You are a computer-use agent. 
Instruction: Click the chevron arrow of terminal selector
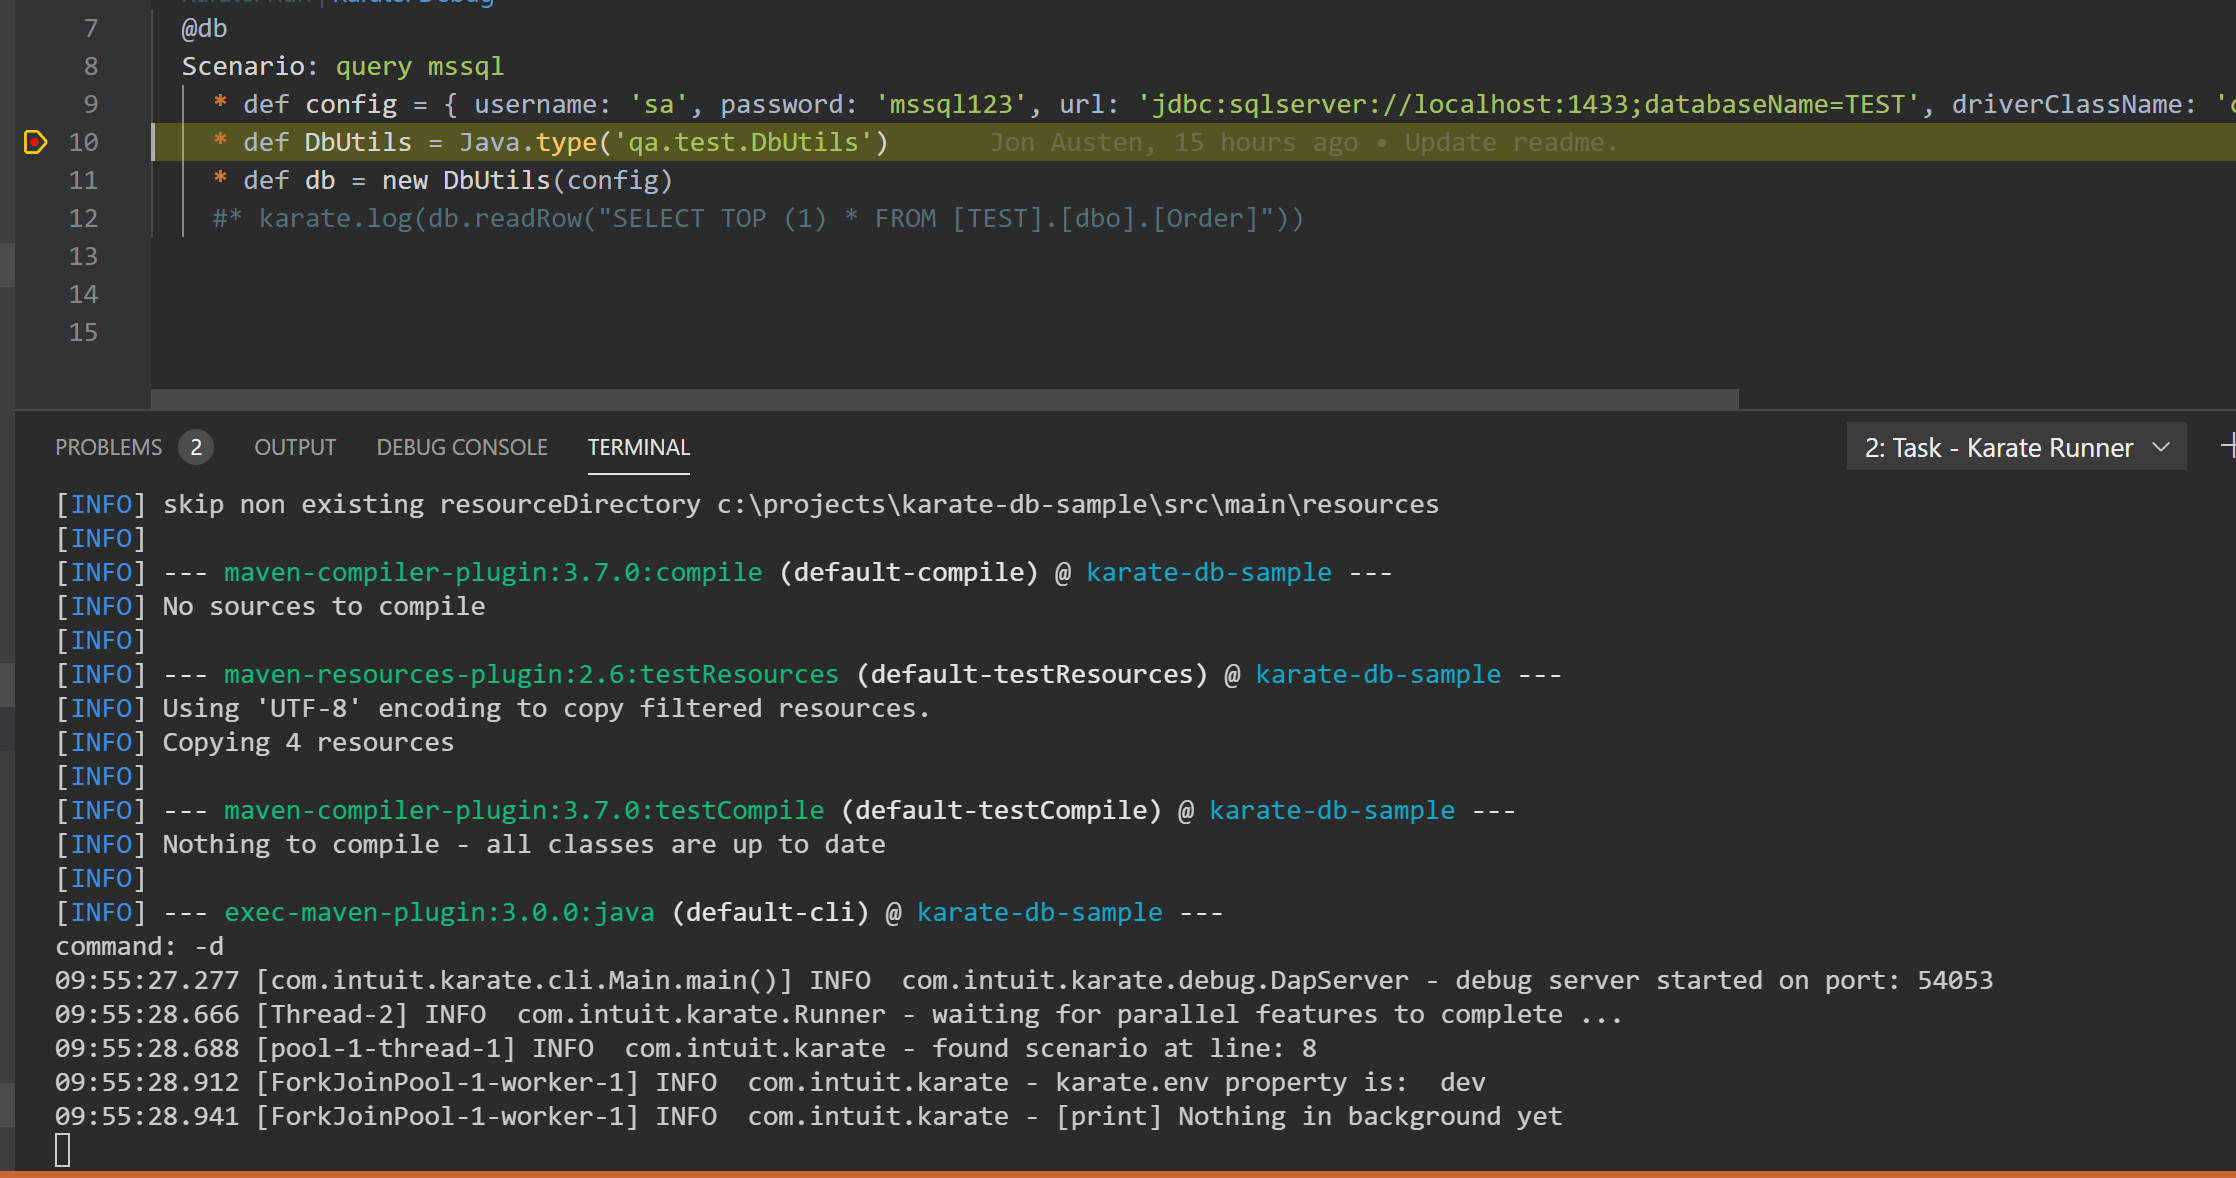tap(2161, 447)
